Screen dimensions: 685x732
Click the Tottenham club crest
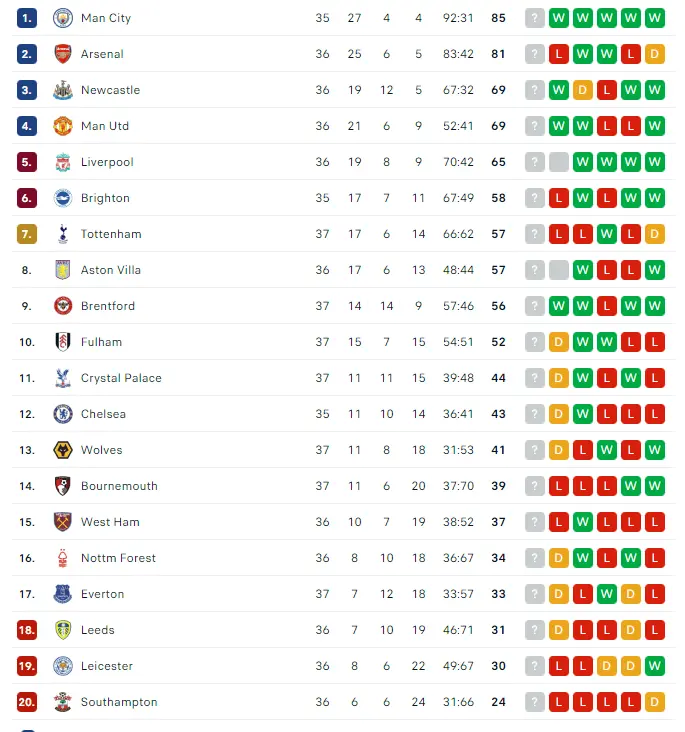[x=63, y=234]
